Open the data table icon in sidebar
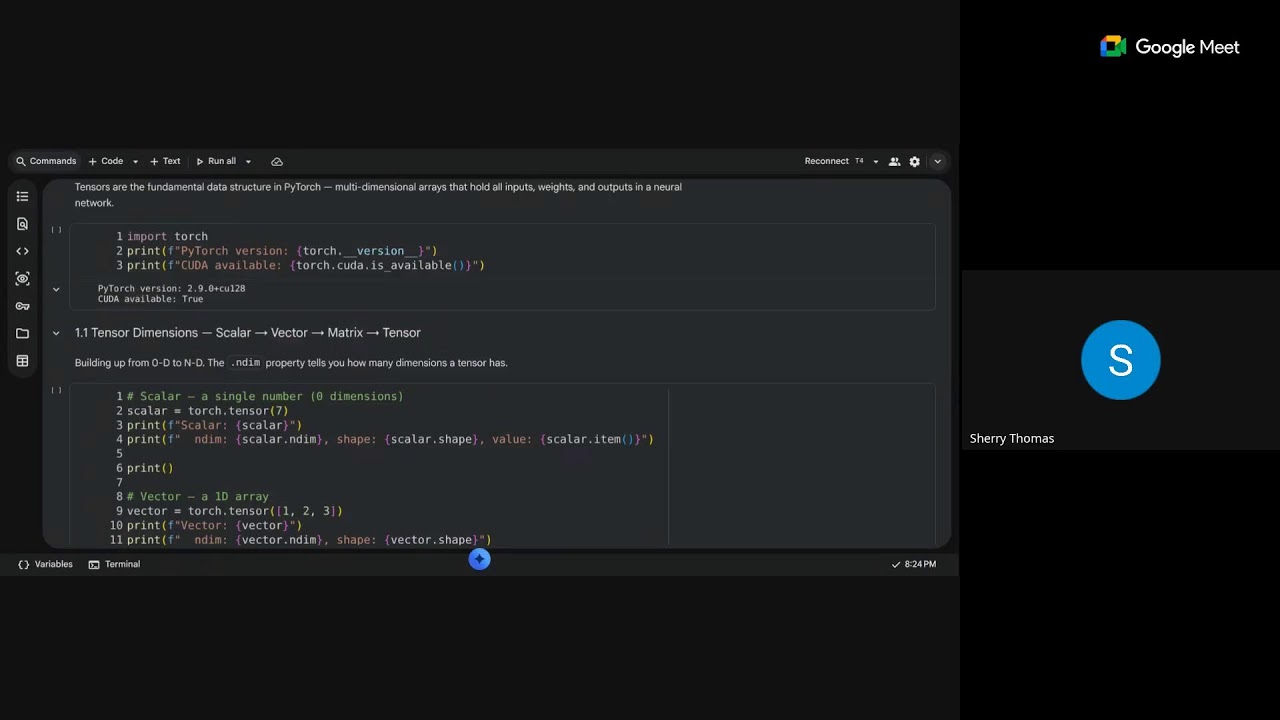The height and width of the screenshot is (720, 1280). pyautogui.click(x=22, y=361)
